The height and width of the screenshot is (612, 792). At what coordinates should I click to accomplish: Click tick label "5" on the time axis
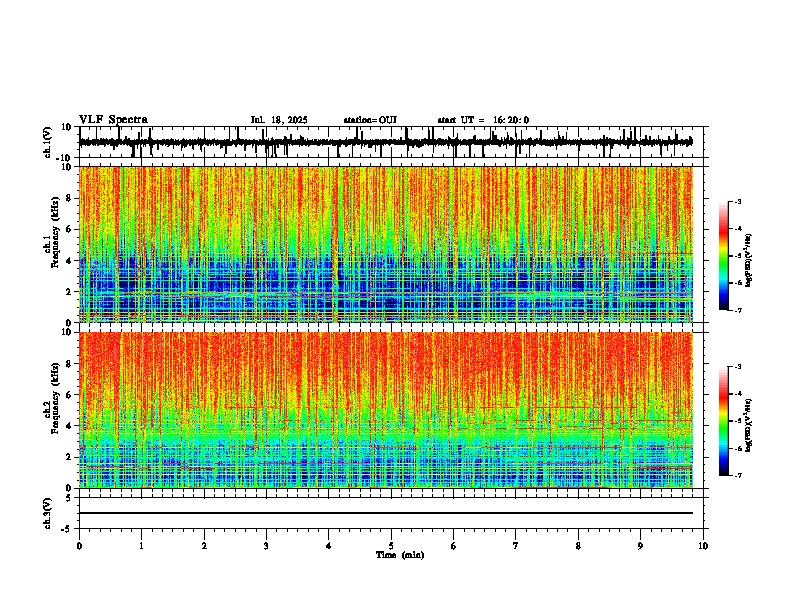391,546
